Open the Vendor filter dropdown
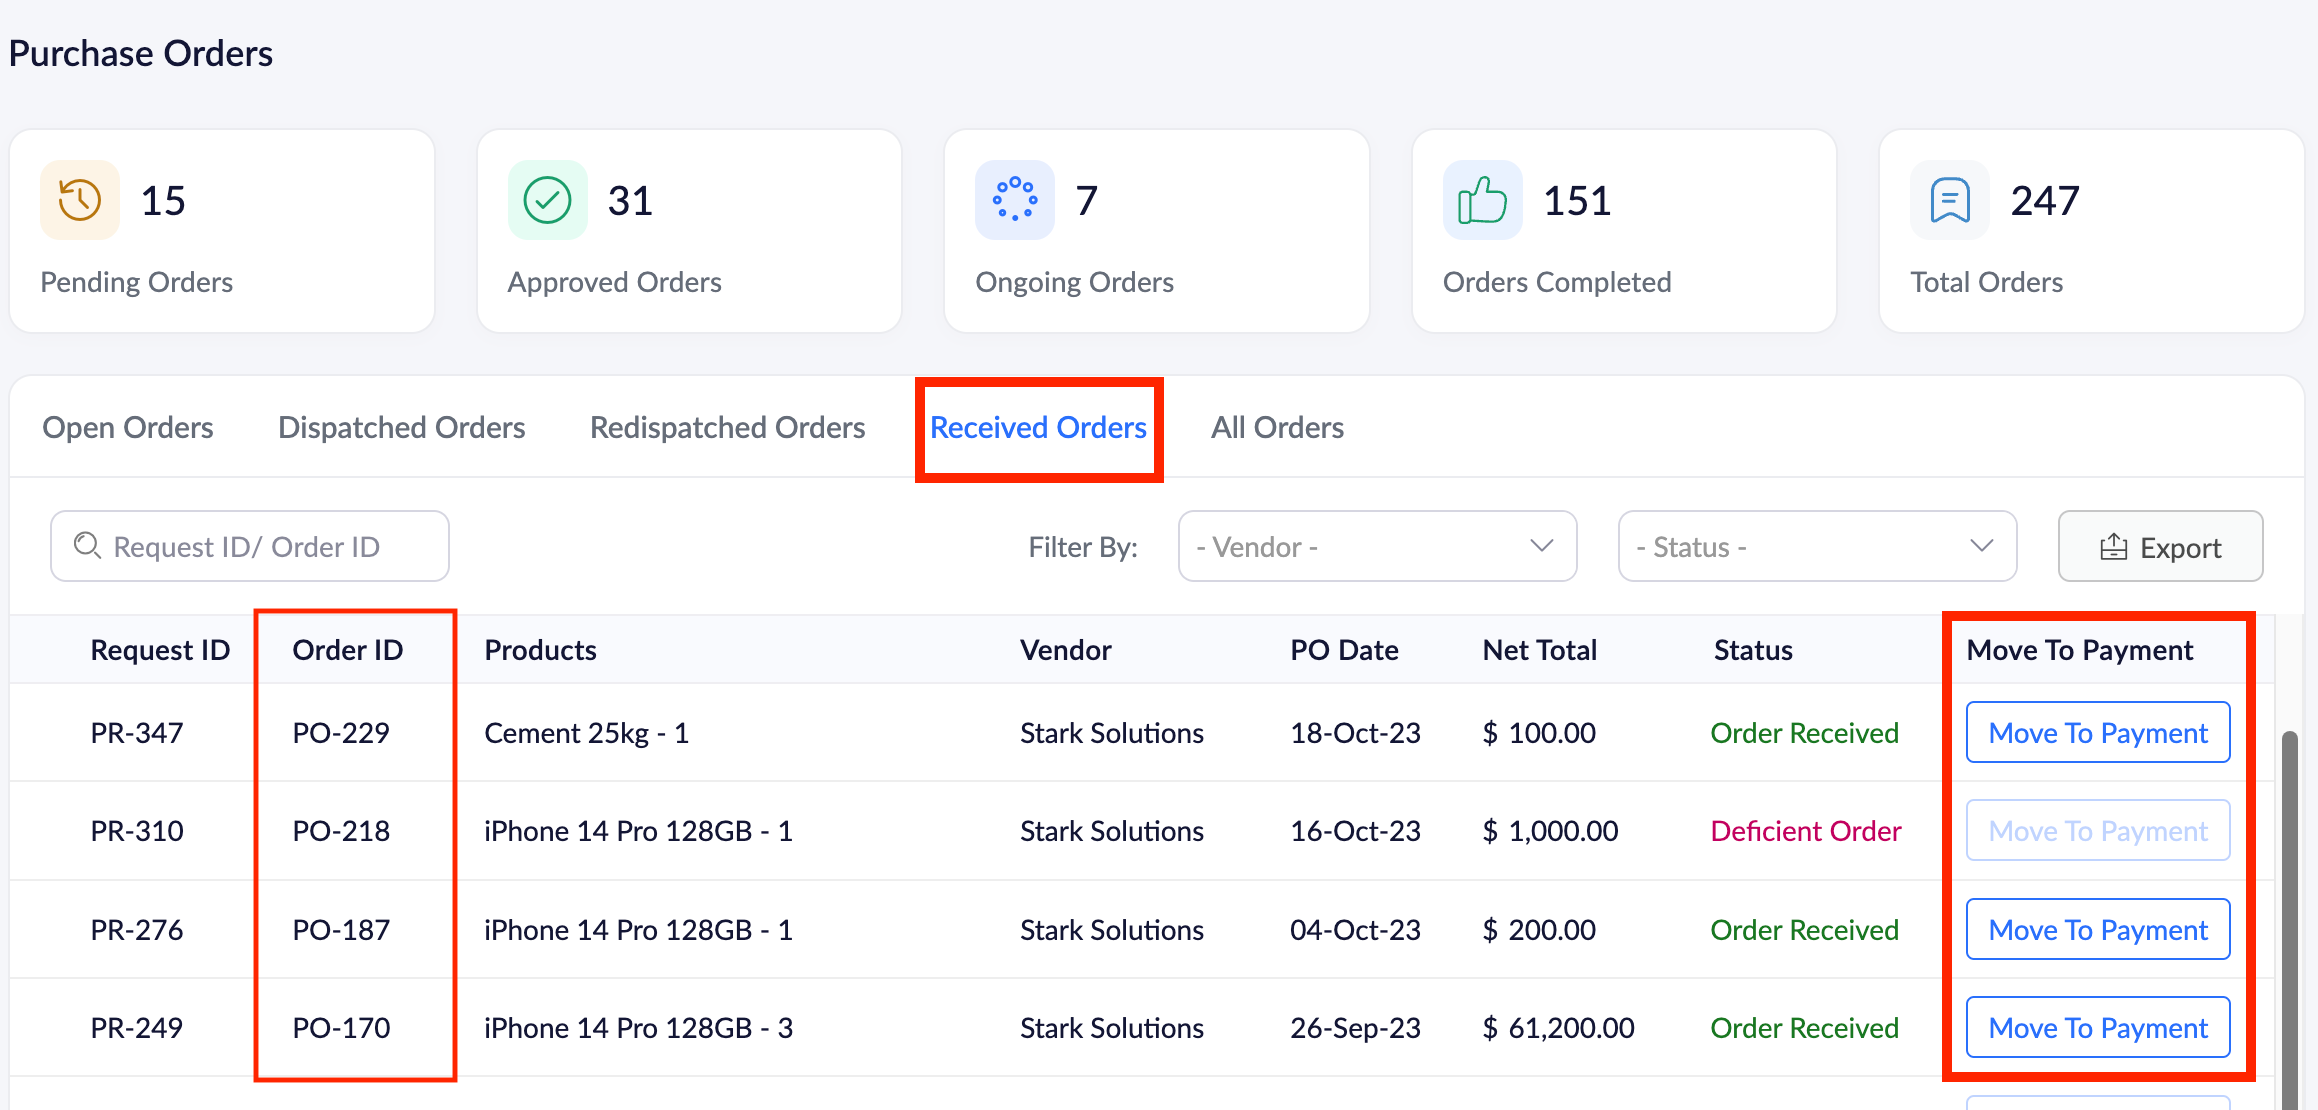This screenshot has height=1110, width=2318. pos(1376,546)
